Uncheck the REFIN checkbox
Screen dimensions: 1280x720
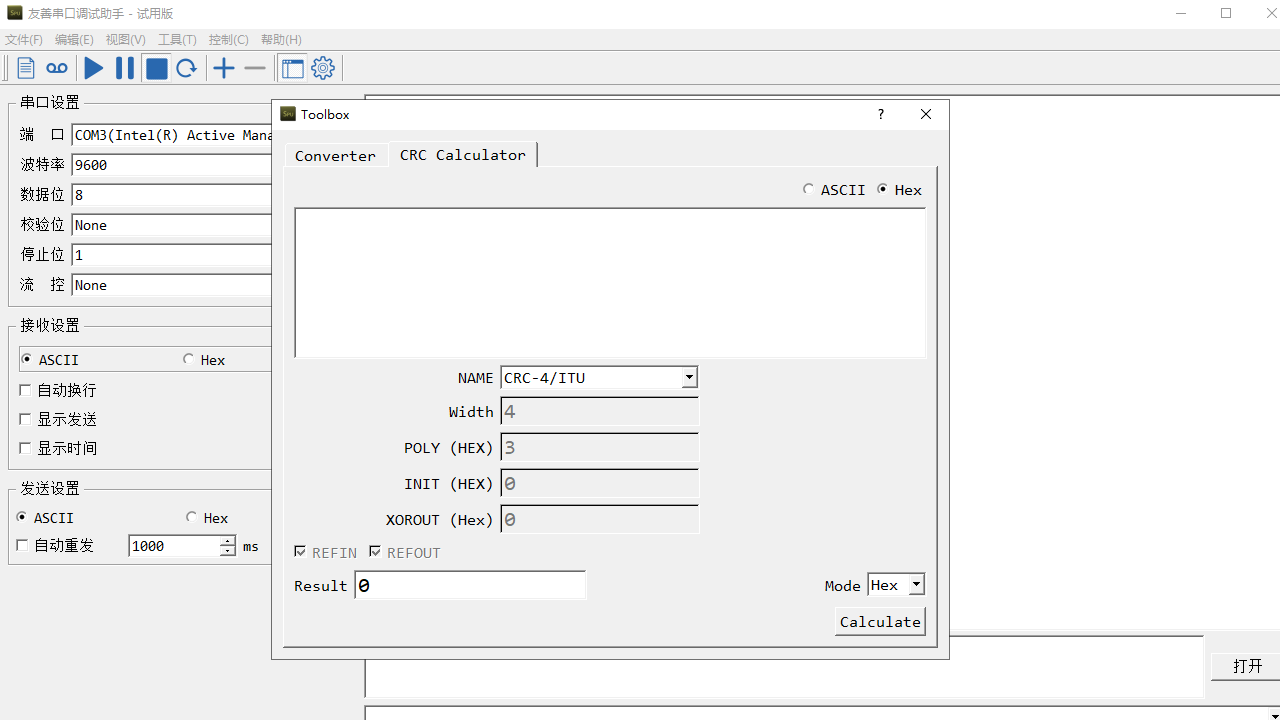300,551
